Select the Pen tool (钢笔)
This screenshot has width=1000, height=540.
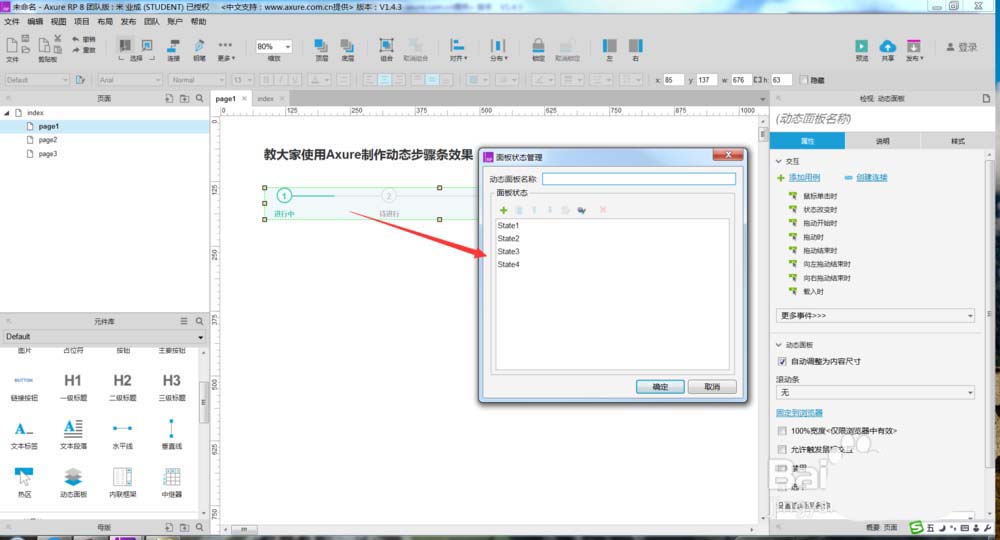200,49
